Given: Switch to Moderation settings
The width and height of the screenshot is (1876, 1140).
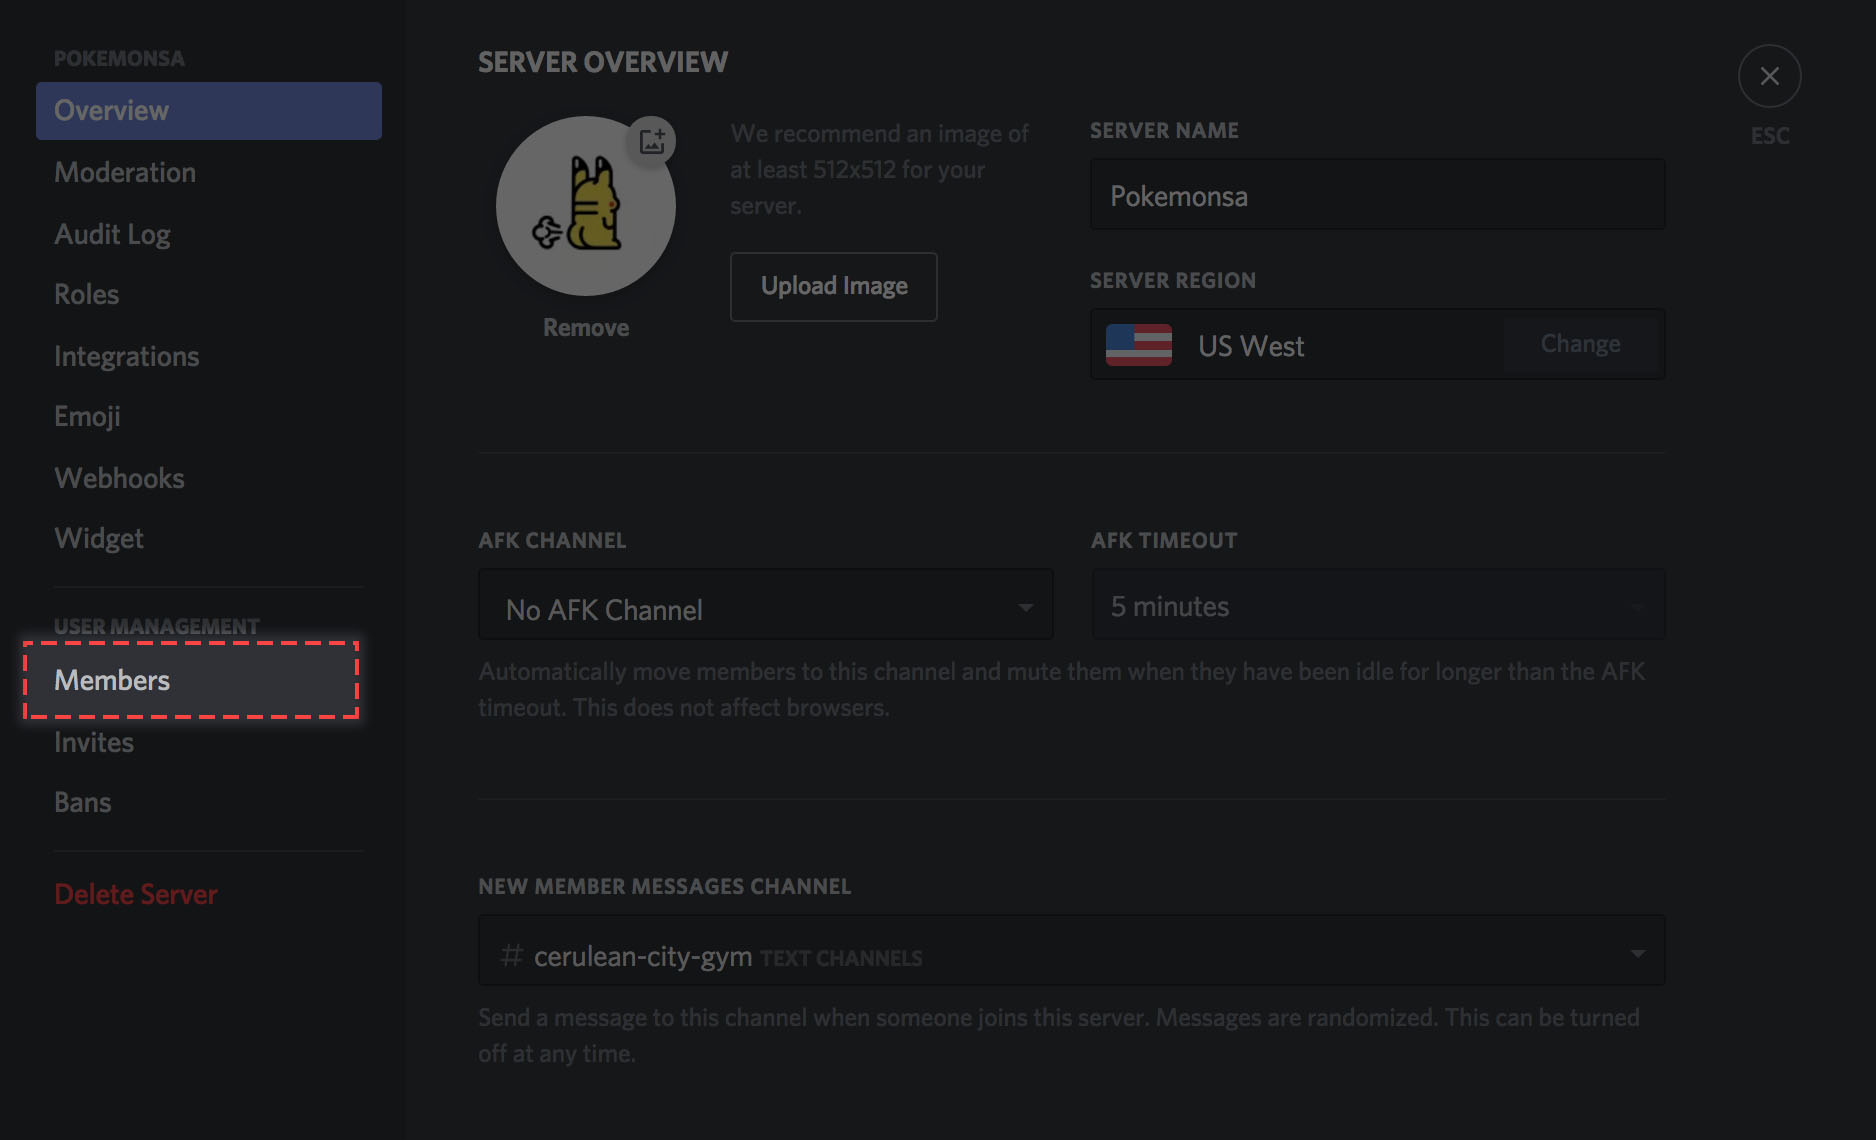Looking at the screenshot, I should pyautogui.click(x=124, y=172).
